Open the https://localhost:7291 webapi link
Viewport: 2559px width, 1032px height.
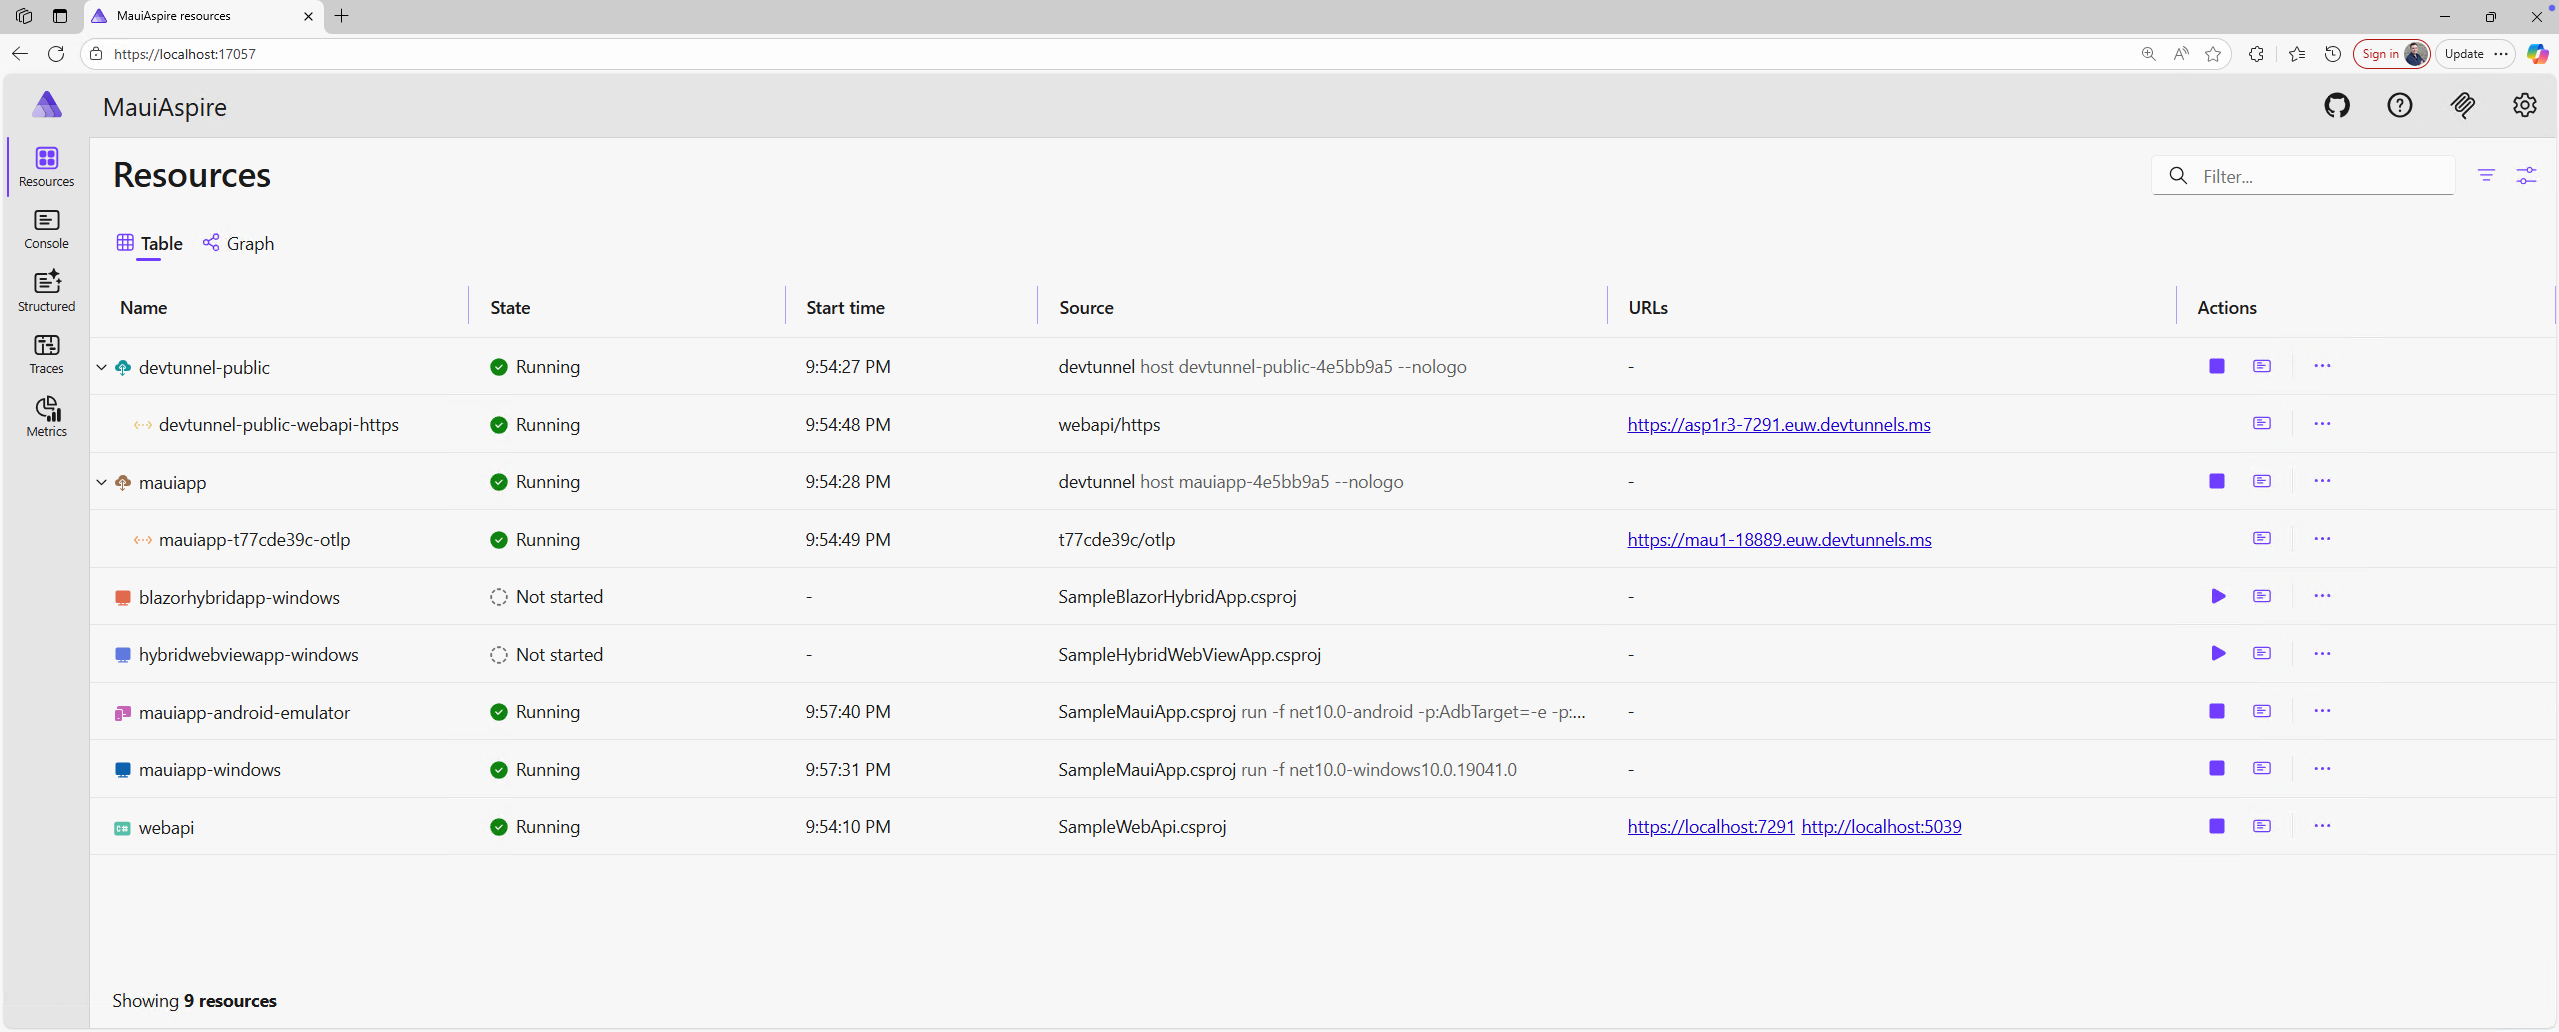[x=1710, y=827]
